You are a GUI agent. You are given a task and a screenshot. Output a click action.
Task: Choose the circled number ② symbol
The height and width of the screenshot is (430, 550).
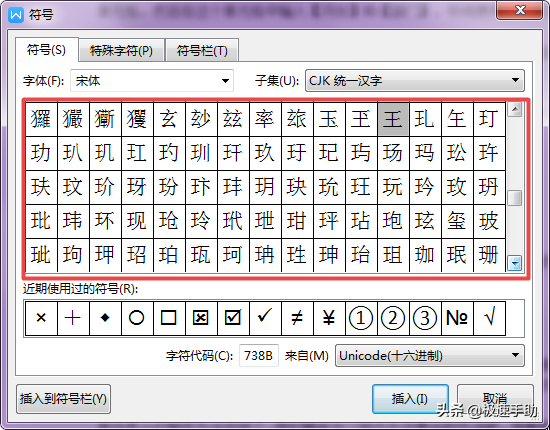[393, 318]
